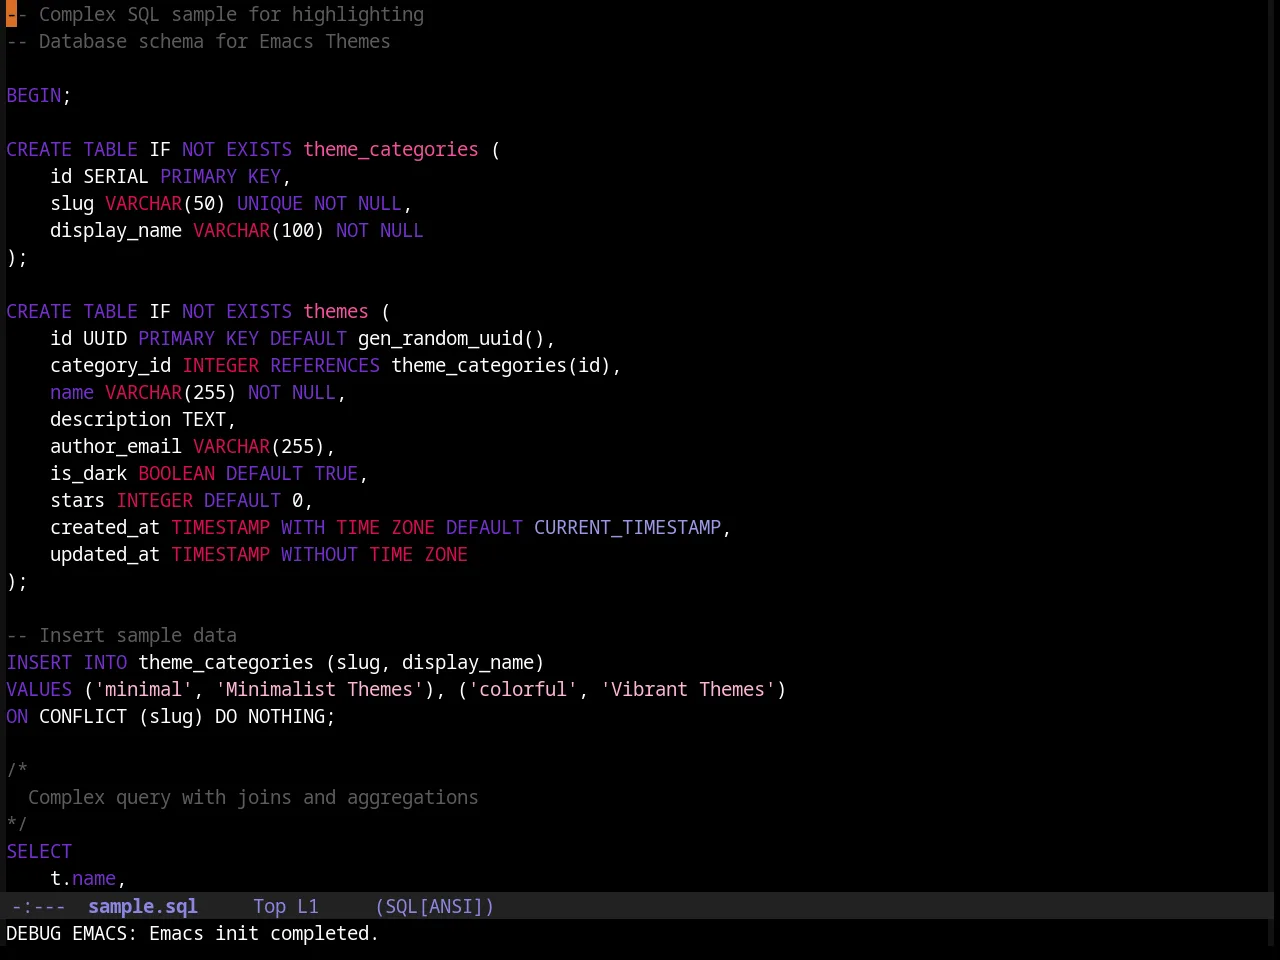Click the category_id column name

pyautogui.click(x=111, y=365)
